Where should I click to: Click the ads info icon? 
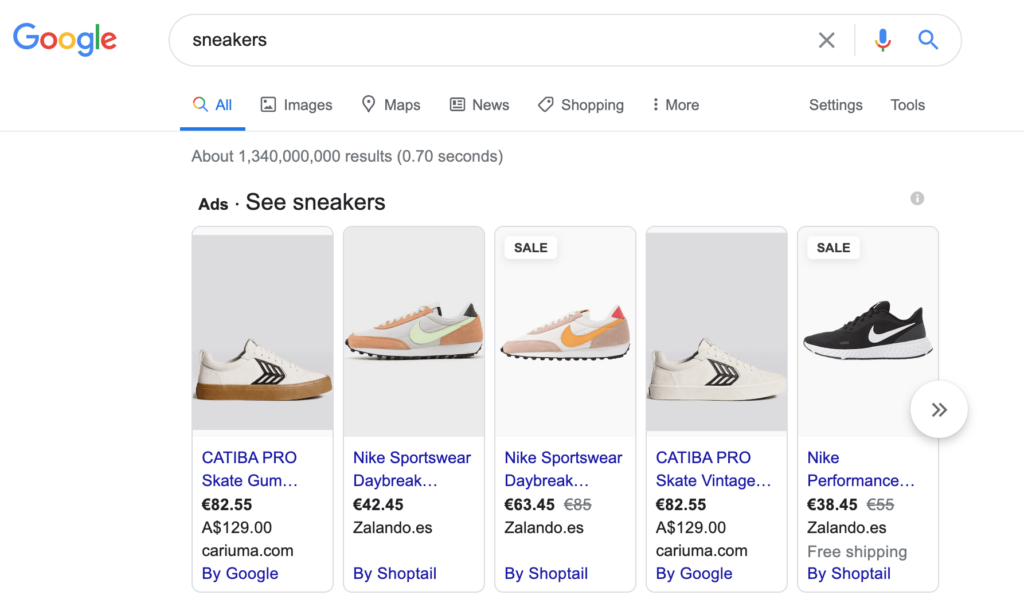(917, 198)
